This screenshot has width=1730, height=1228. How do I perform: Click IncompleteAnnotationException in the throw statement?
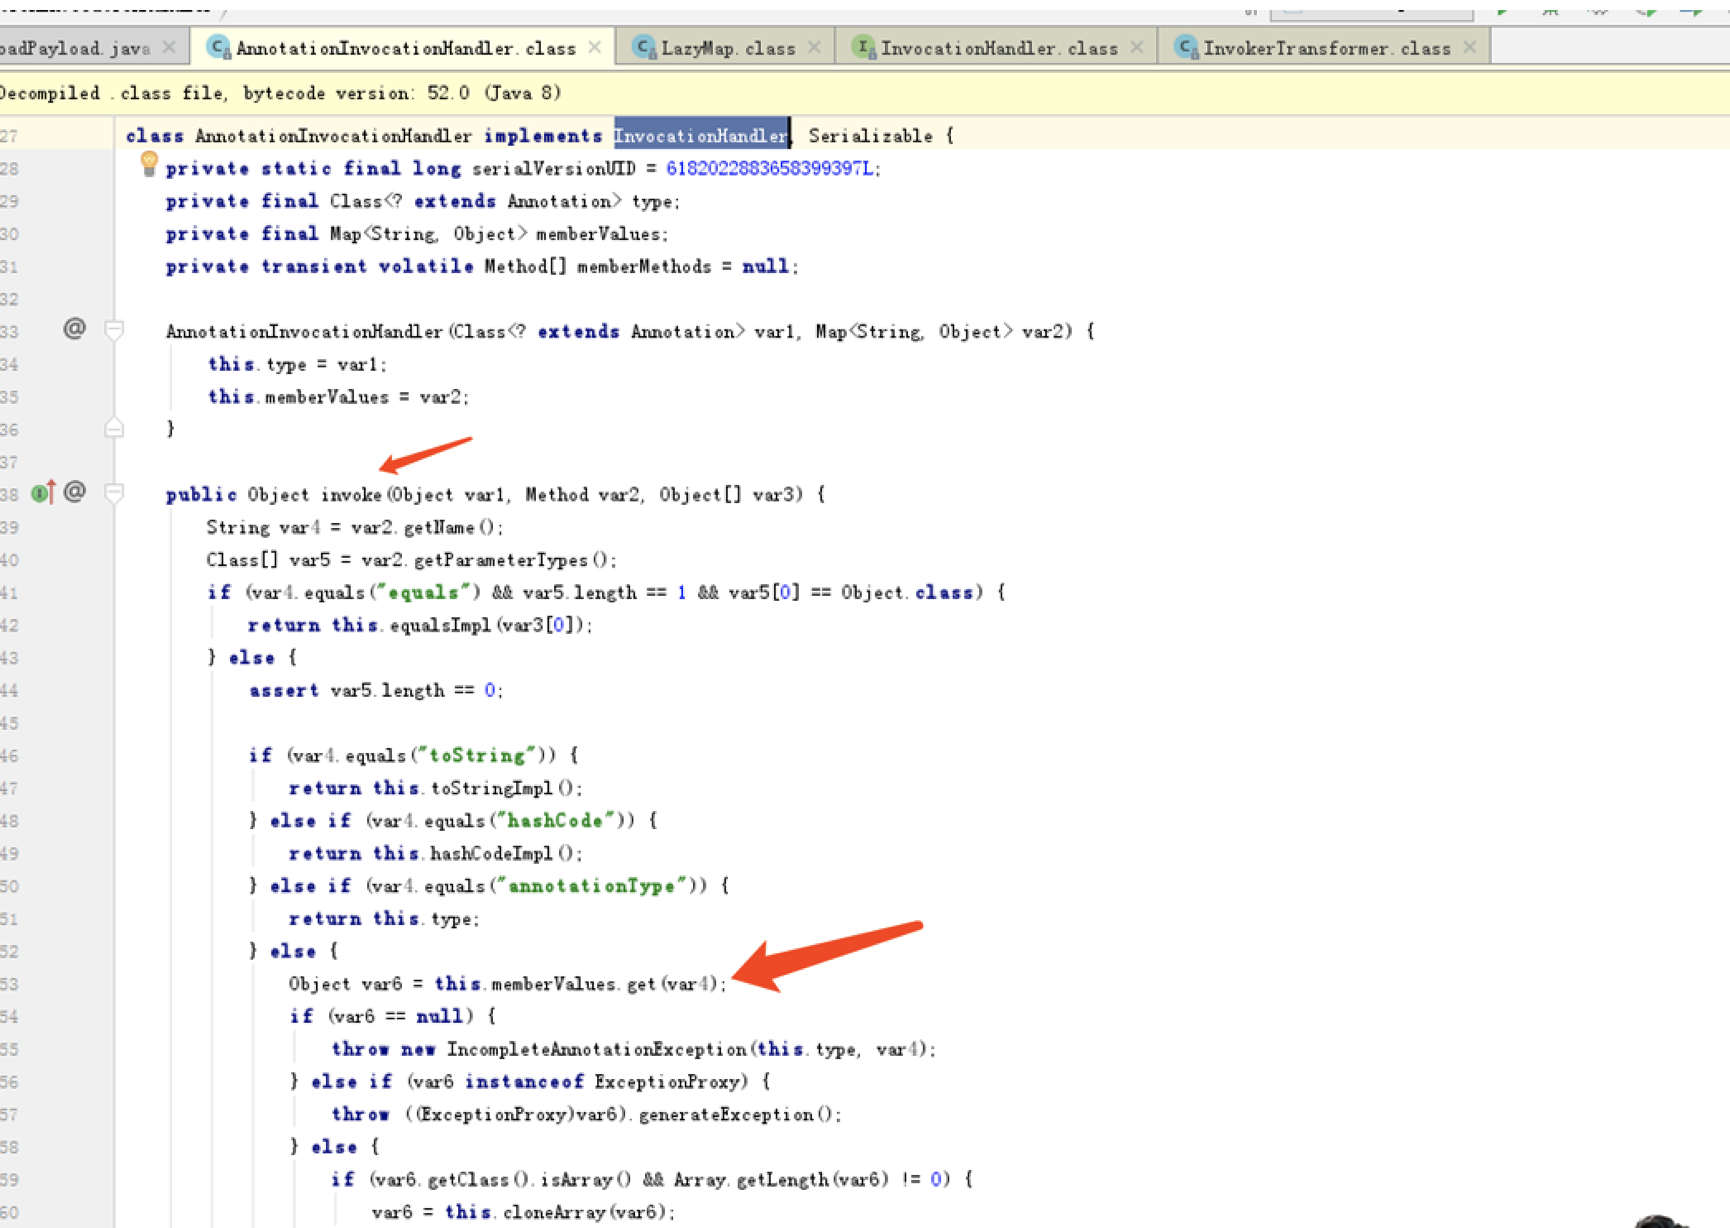click(597, 1050)
